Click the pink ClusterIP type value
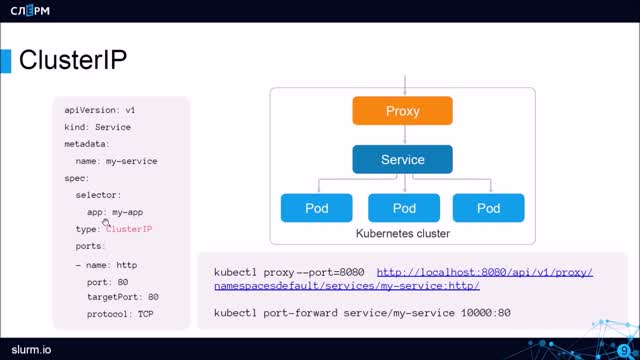The width and height of the screenshot is (640, 360). [x=129, y=229]
